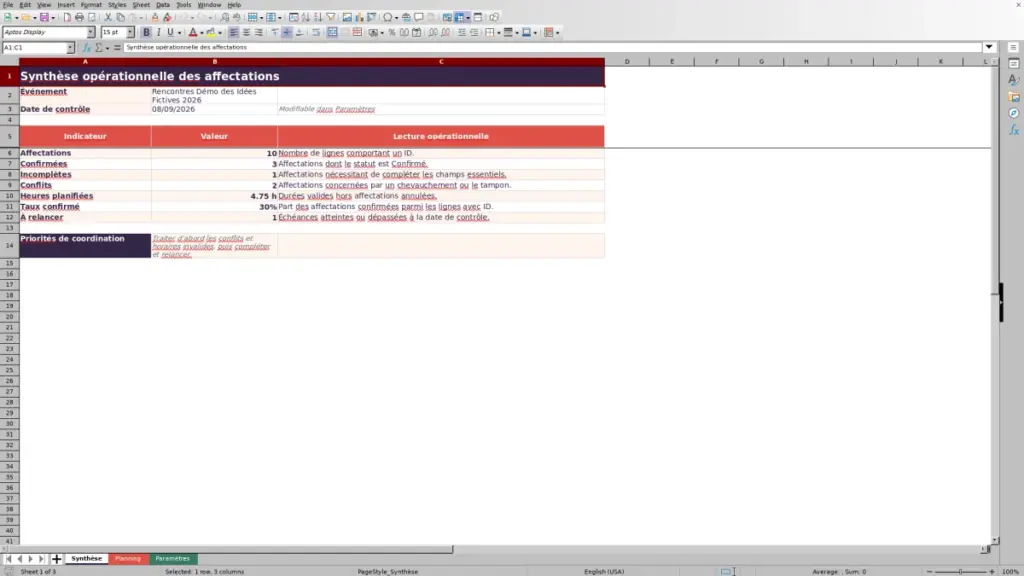Expand the Name Box dropdown
The height and width of the screenshot is (576, 1024).
tap(70, 48)
